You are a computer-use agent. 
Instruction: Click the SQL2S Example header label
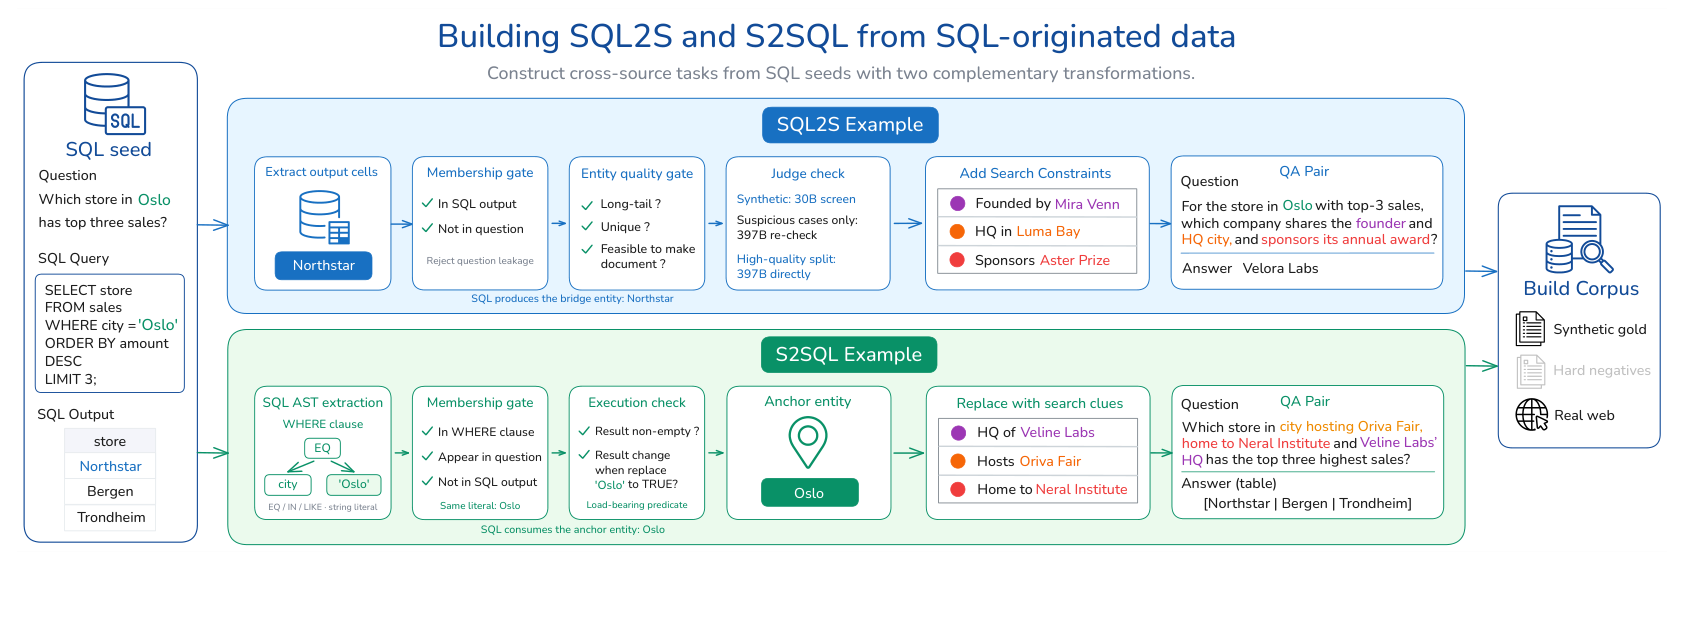pos(850,125)
